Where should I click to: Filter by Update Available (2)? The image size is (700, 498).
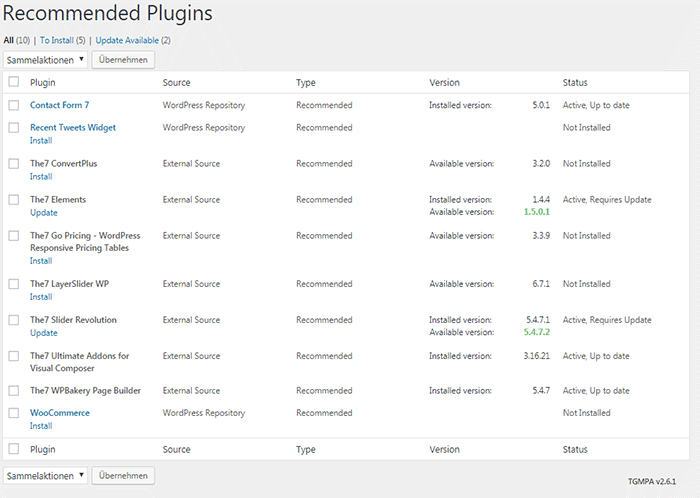pyautogui.click(x=133, y=40)
